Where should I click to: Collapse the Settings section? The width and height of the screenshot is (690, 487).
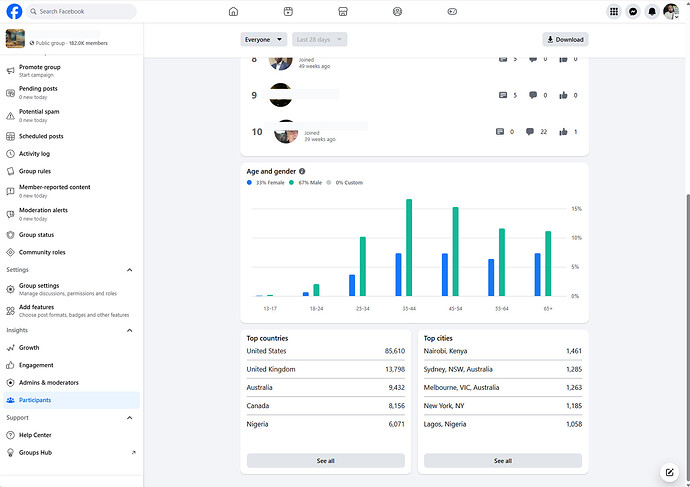pyautogui.click(x=129, y=270)
